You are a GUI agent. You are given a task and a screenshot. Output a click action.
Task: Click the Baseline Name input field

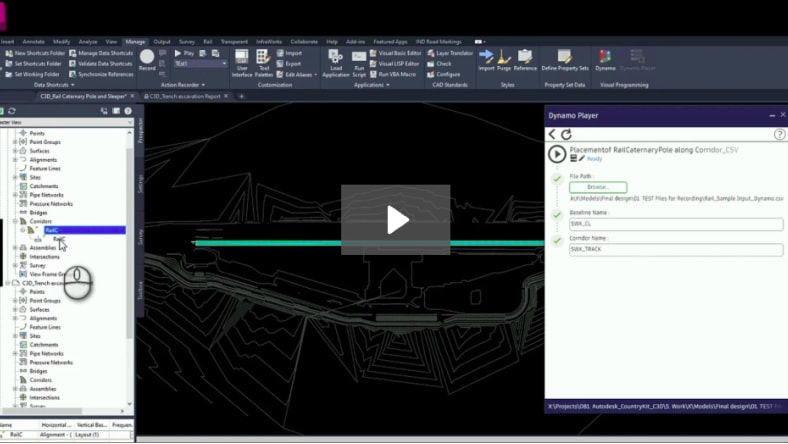676,224
